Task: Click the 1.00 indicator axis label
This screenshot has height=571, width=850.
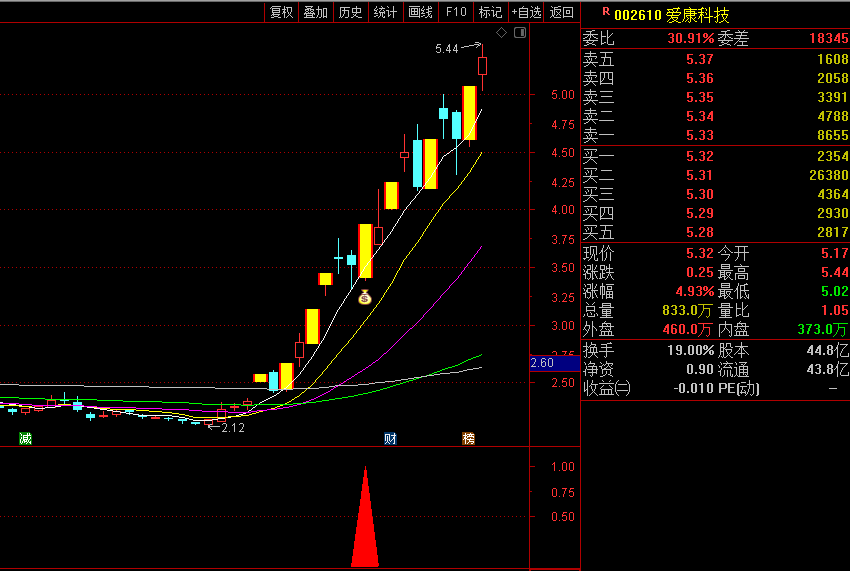Action: (563, 466)
